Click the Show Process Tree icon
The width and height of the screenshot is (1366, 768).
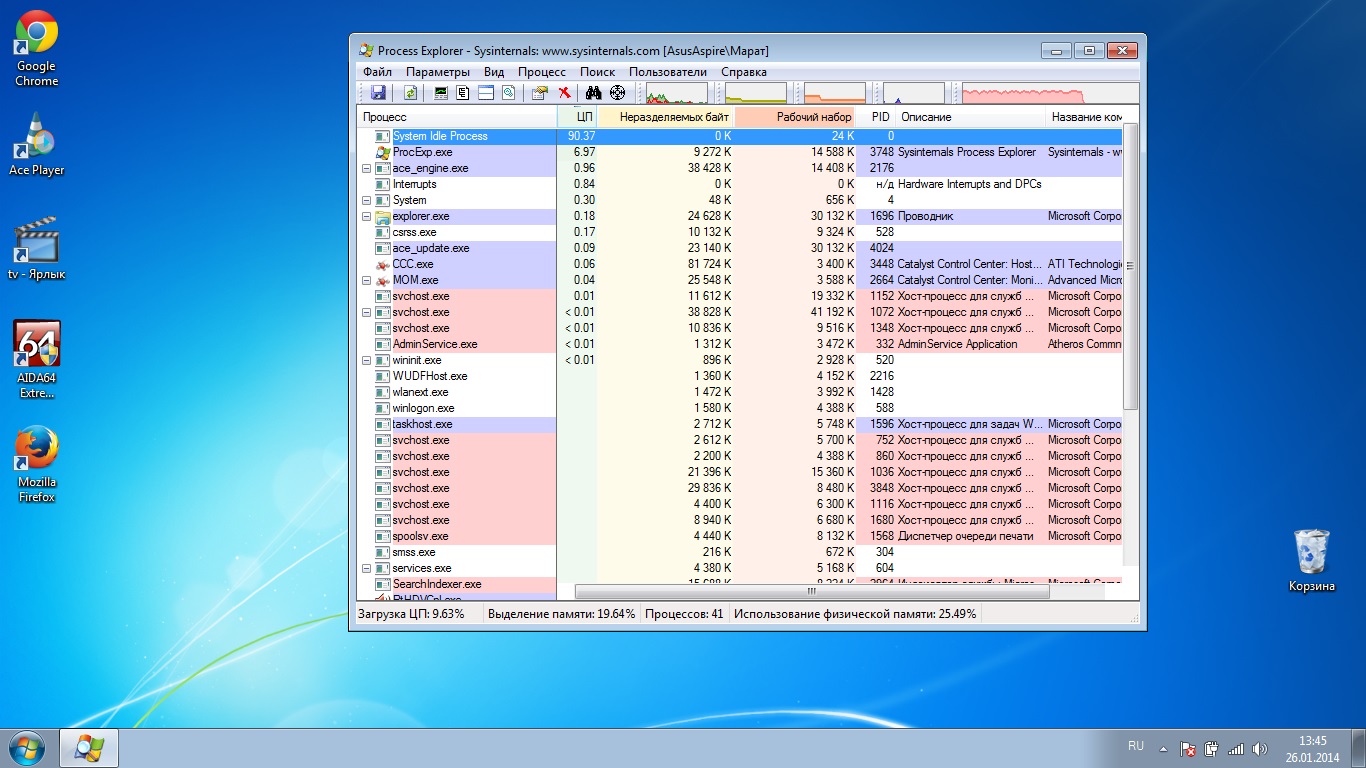coord(463,93)
